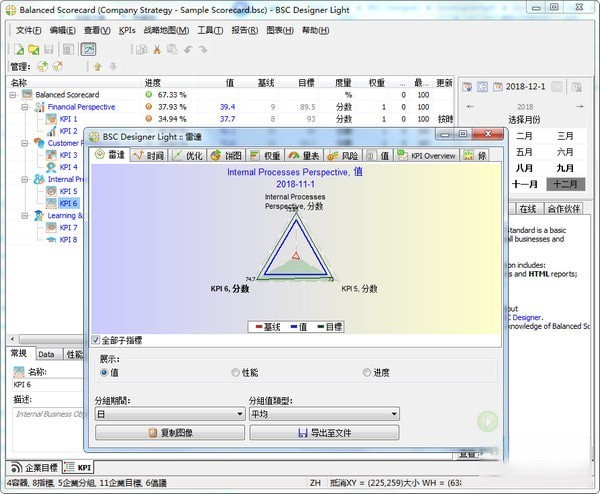Select KPI 8 in the tree

pyautogui.click(x=68, y=240)
